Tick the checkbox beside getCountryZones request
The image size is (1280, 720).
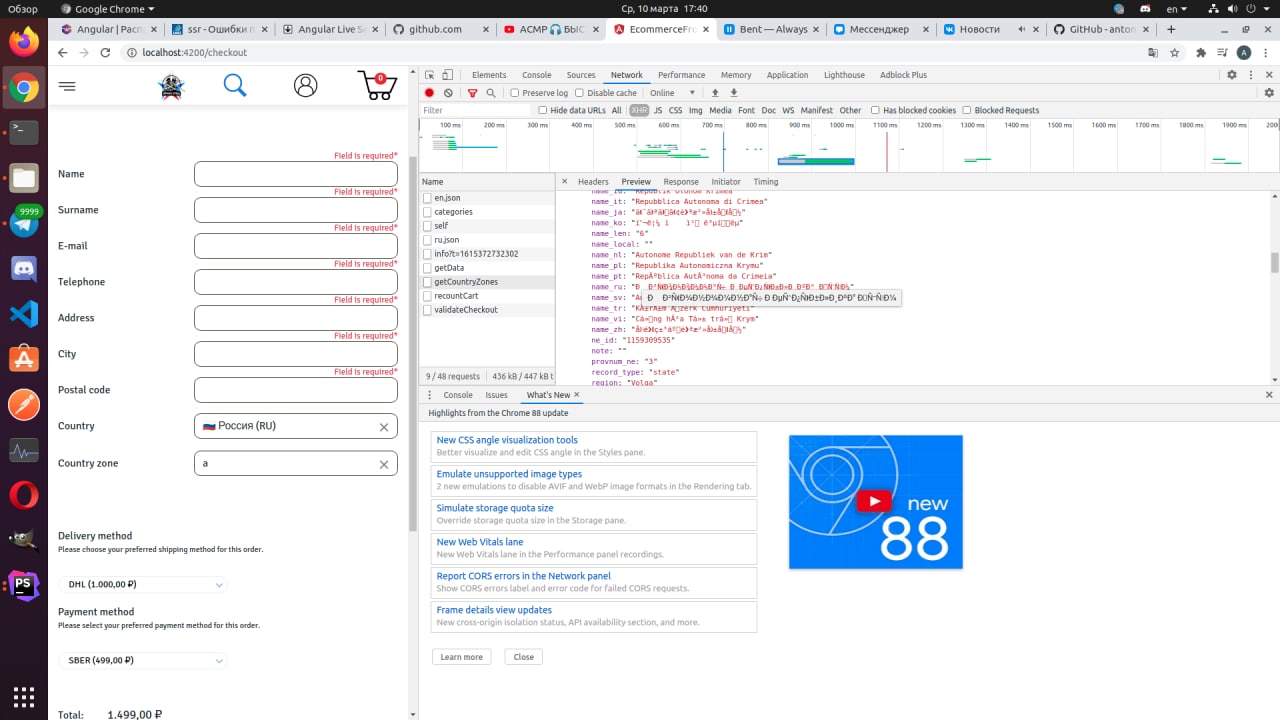pos(427,282)
